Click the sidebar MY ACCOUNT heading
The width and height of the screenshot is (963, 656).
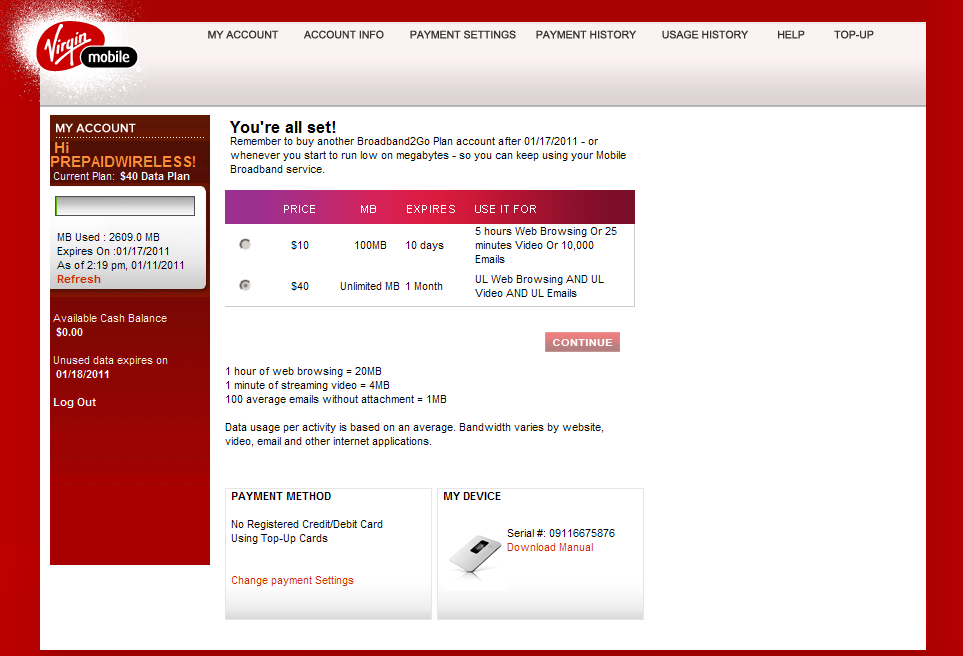[95, 128]
